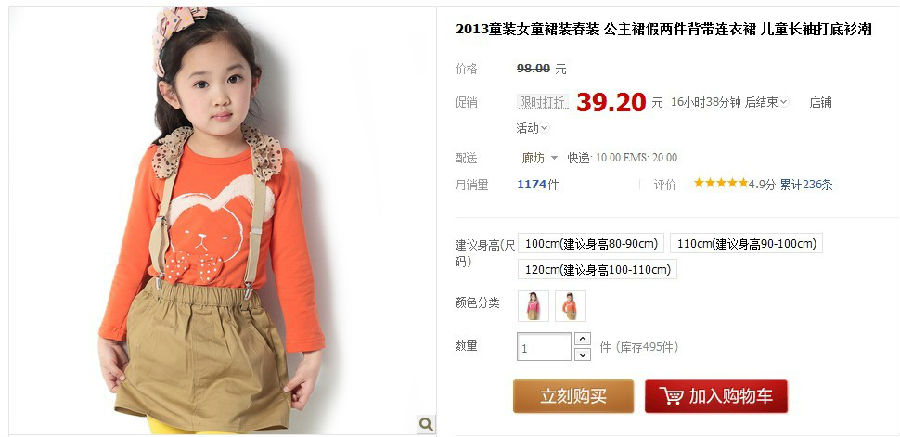Image resolution: width=900 pixels, height=437 pixels.
Task: Click the 限时打折 promotion tag
Action: coord(543,102)
